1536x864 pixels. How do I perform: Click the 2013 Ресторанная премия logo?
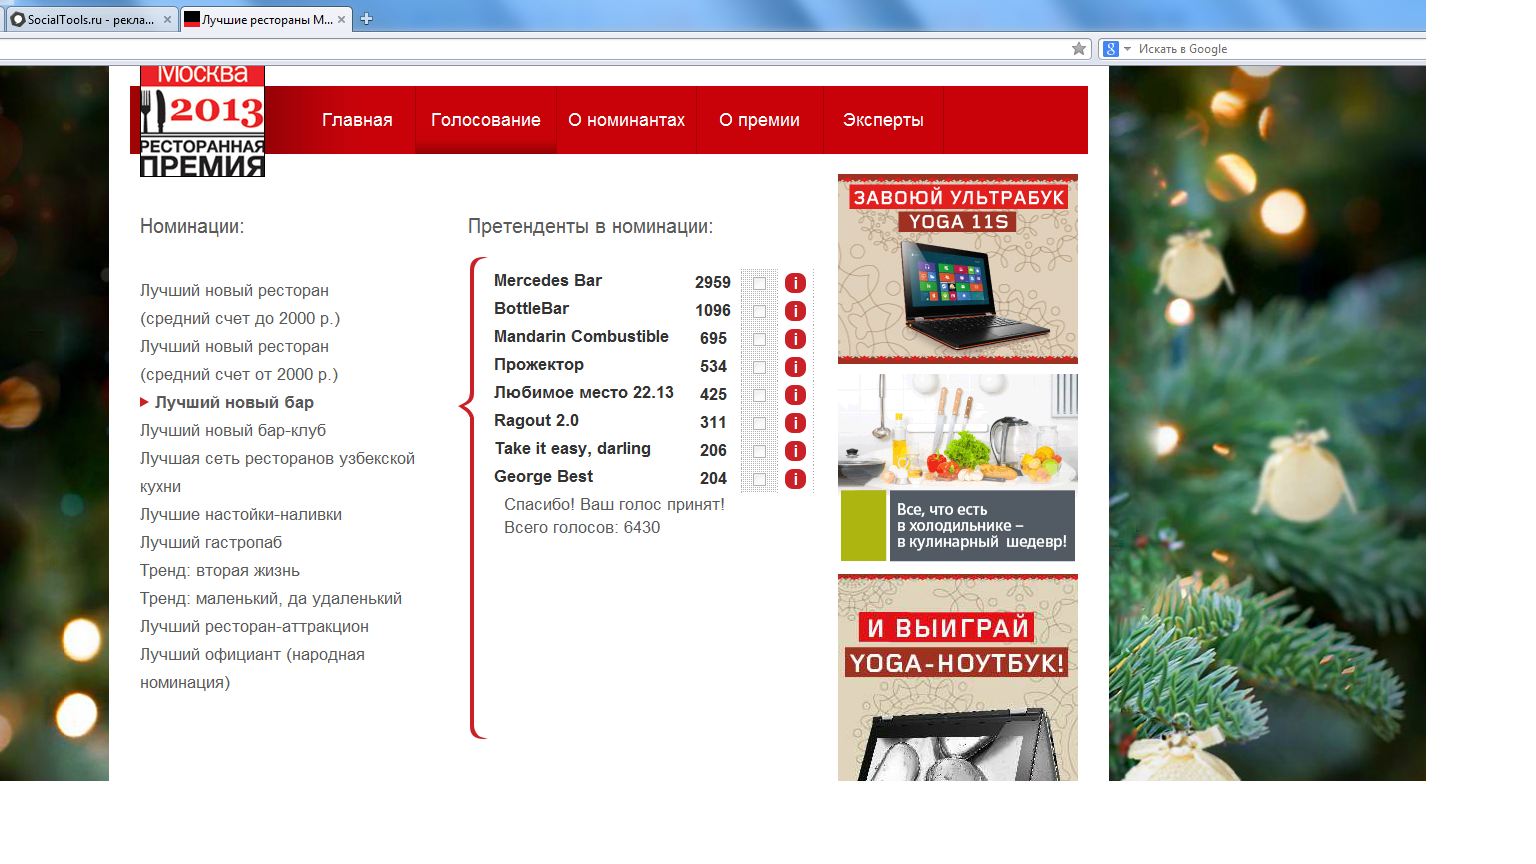point(202,122)
